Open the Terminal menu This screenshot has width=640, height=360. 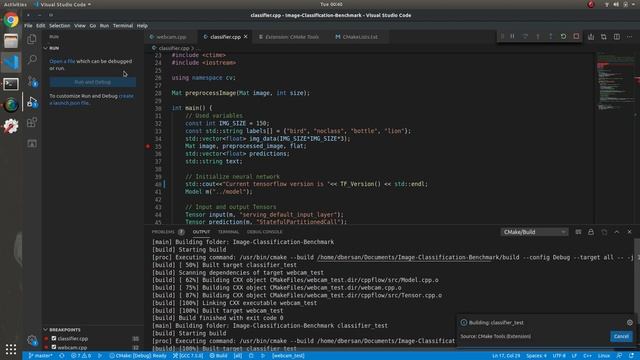click(123, 26)
